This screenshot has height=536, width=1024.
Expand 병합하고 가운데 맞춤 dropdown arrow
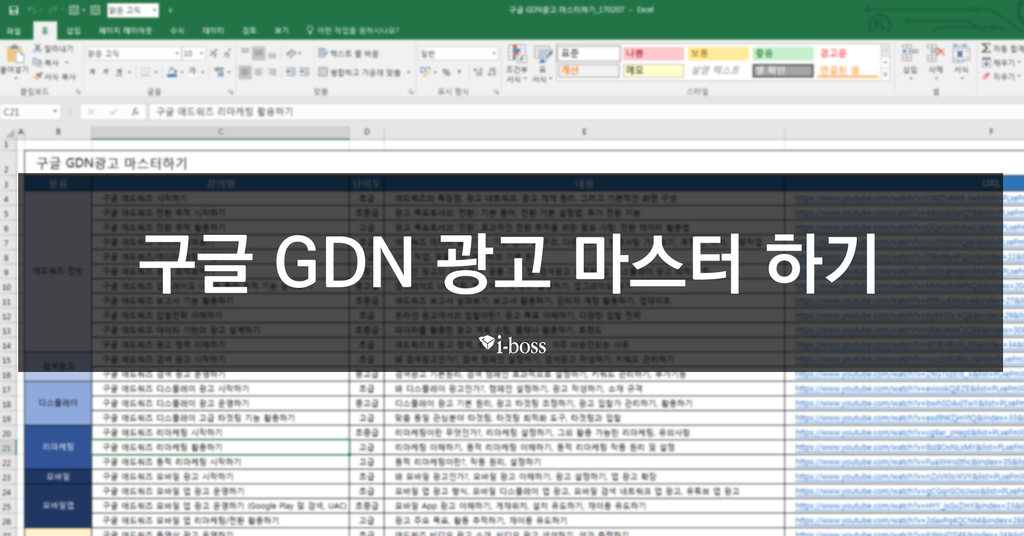pos(408,72)
